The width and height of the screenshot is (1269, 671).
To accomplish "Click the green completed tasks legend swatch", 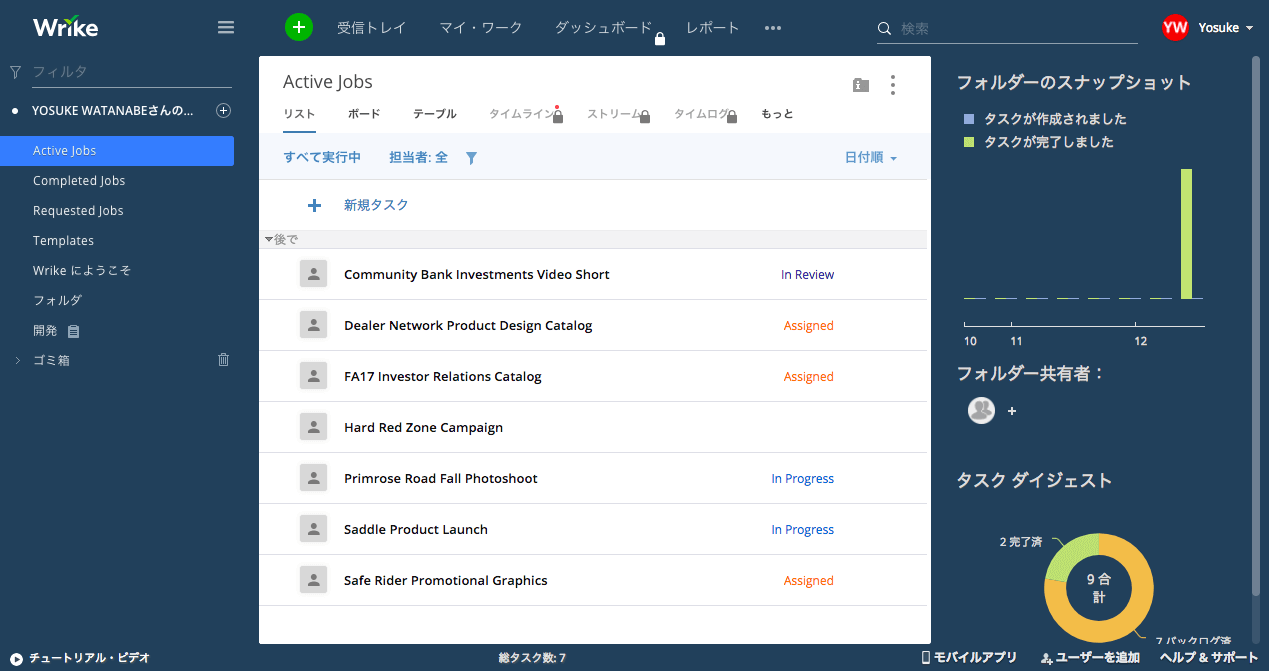I will pyautogui.click(x=968, y=143).
